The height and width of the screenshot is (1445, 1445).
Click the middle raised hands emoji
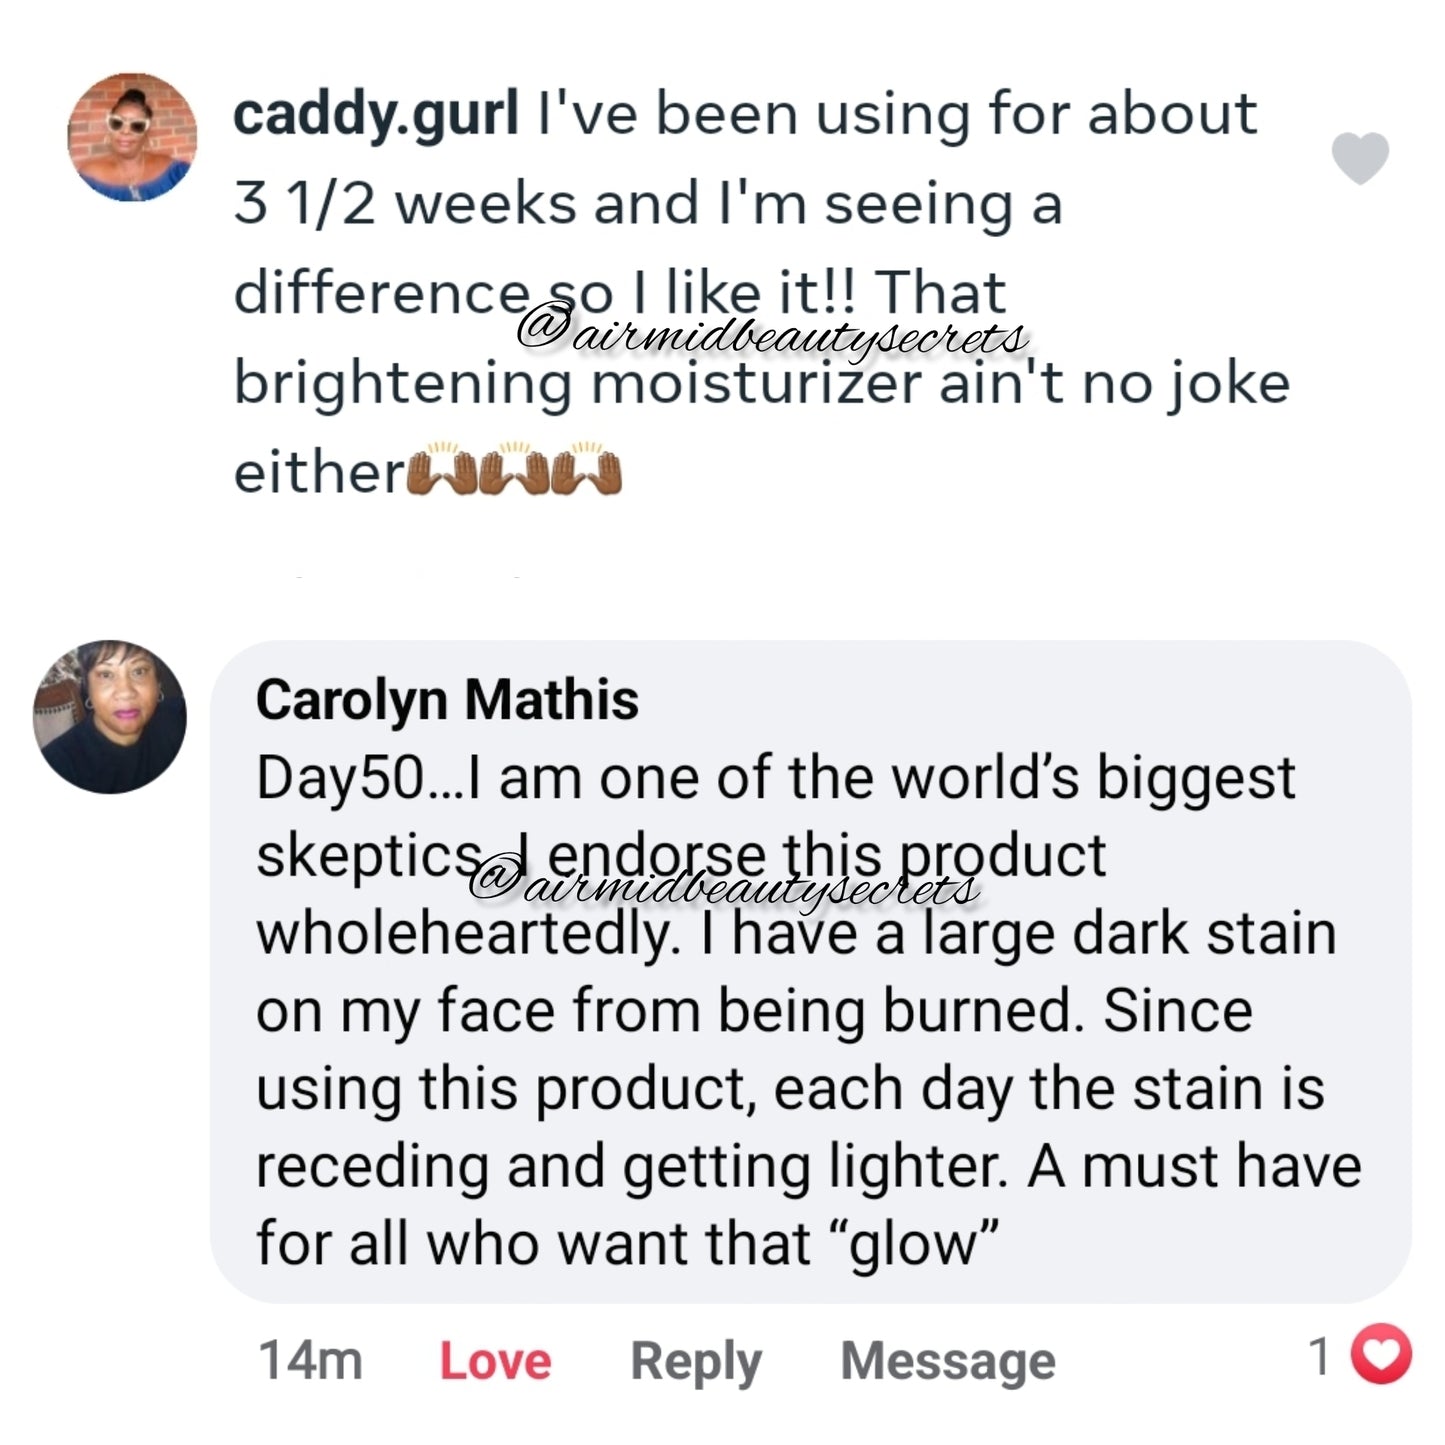pyautogui.click(x=516, y=470)
